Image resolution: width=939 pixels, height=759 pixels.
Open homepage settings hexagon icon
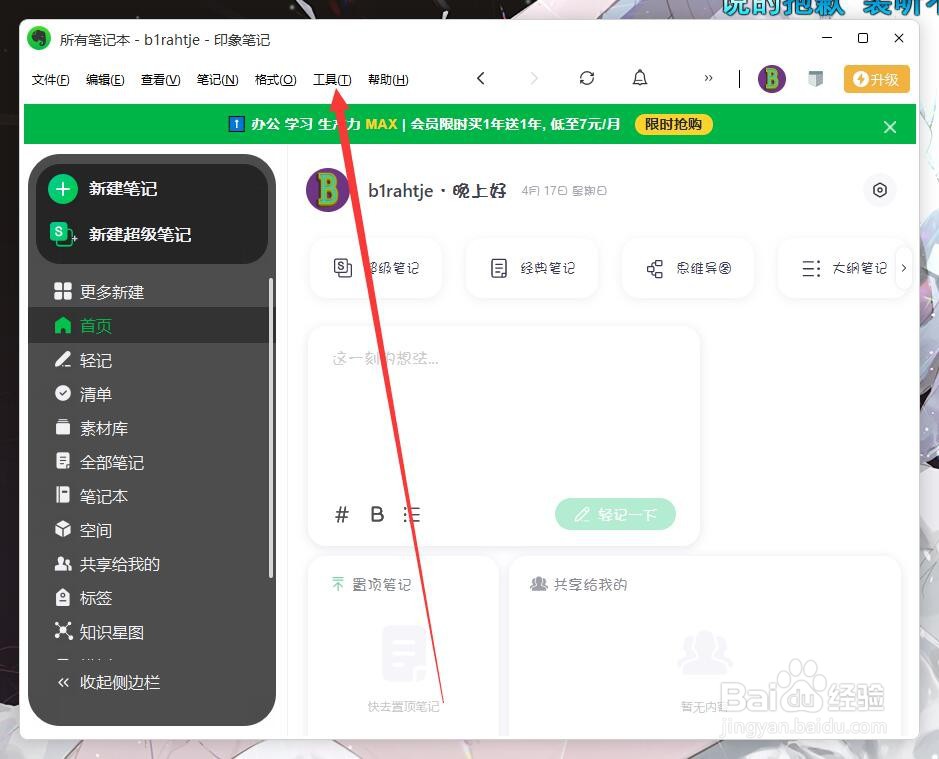pos(880,190)
